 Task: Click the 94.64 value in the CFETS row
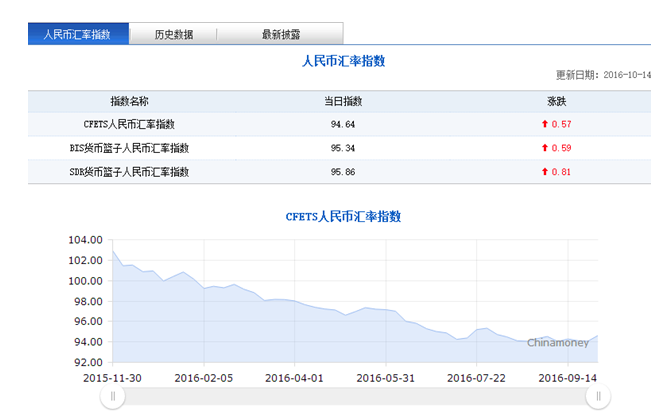tap(343, 124)
